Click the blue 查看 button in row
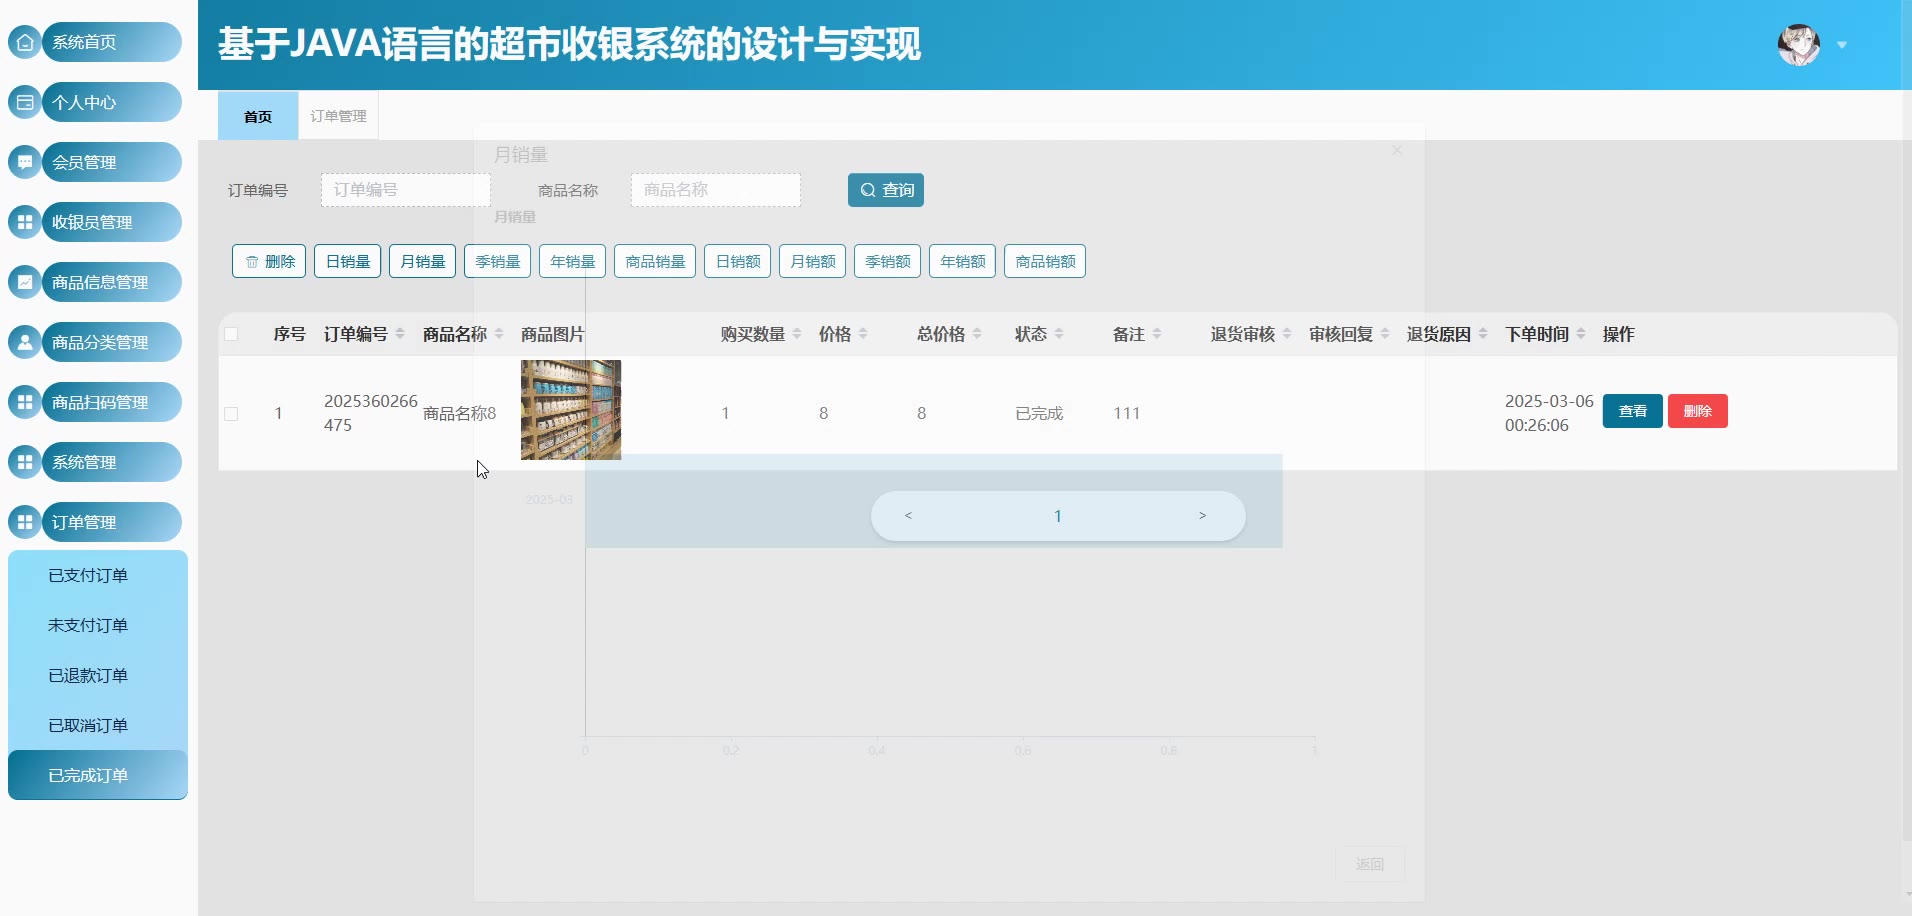The width and height of the screenshot is (1912, 916). point(1632,411)
